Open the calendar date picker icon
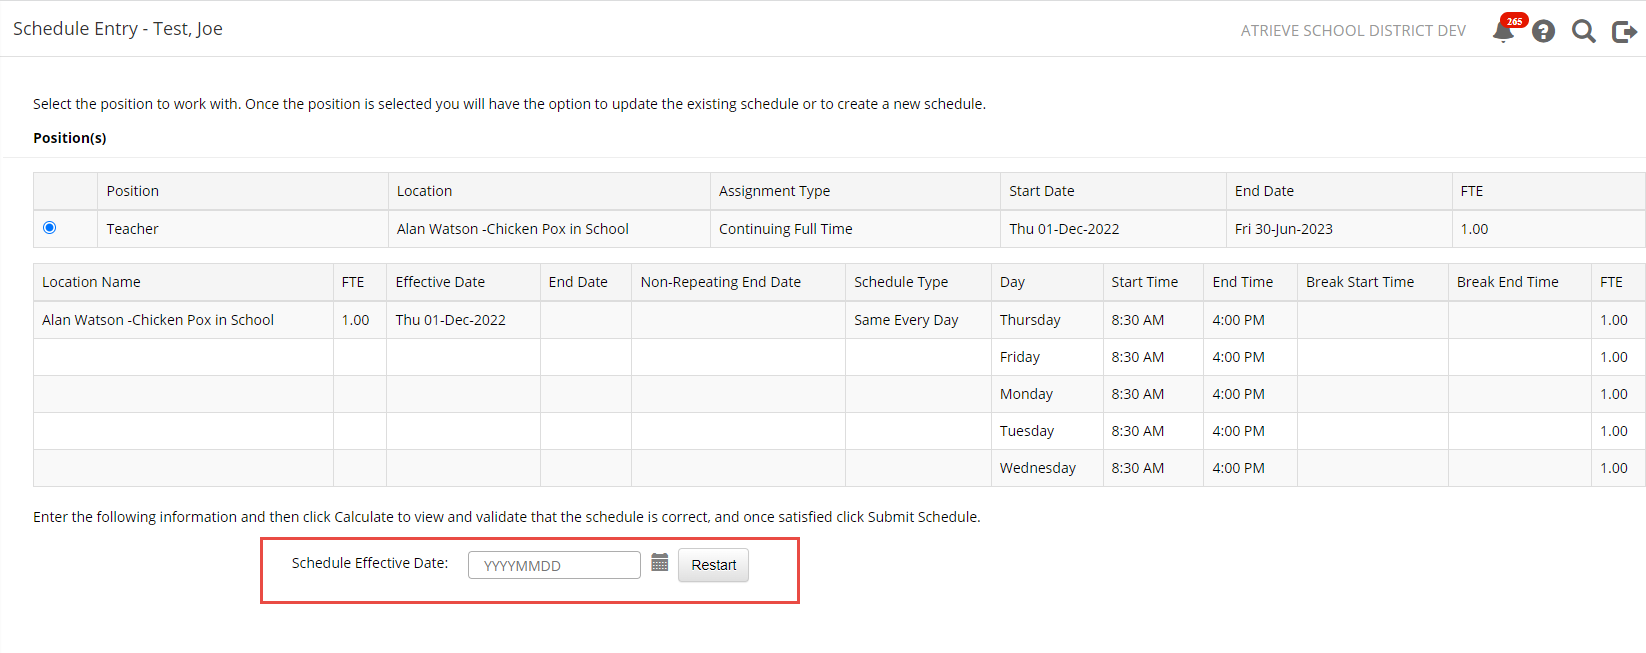This screenshot has width=1646, height=653. (659, 563)
